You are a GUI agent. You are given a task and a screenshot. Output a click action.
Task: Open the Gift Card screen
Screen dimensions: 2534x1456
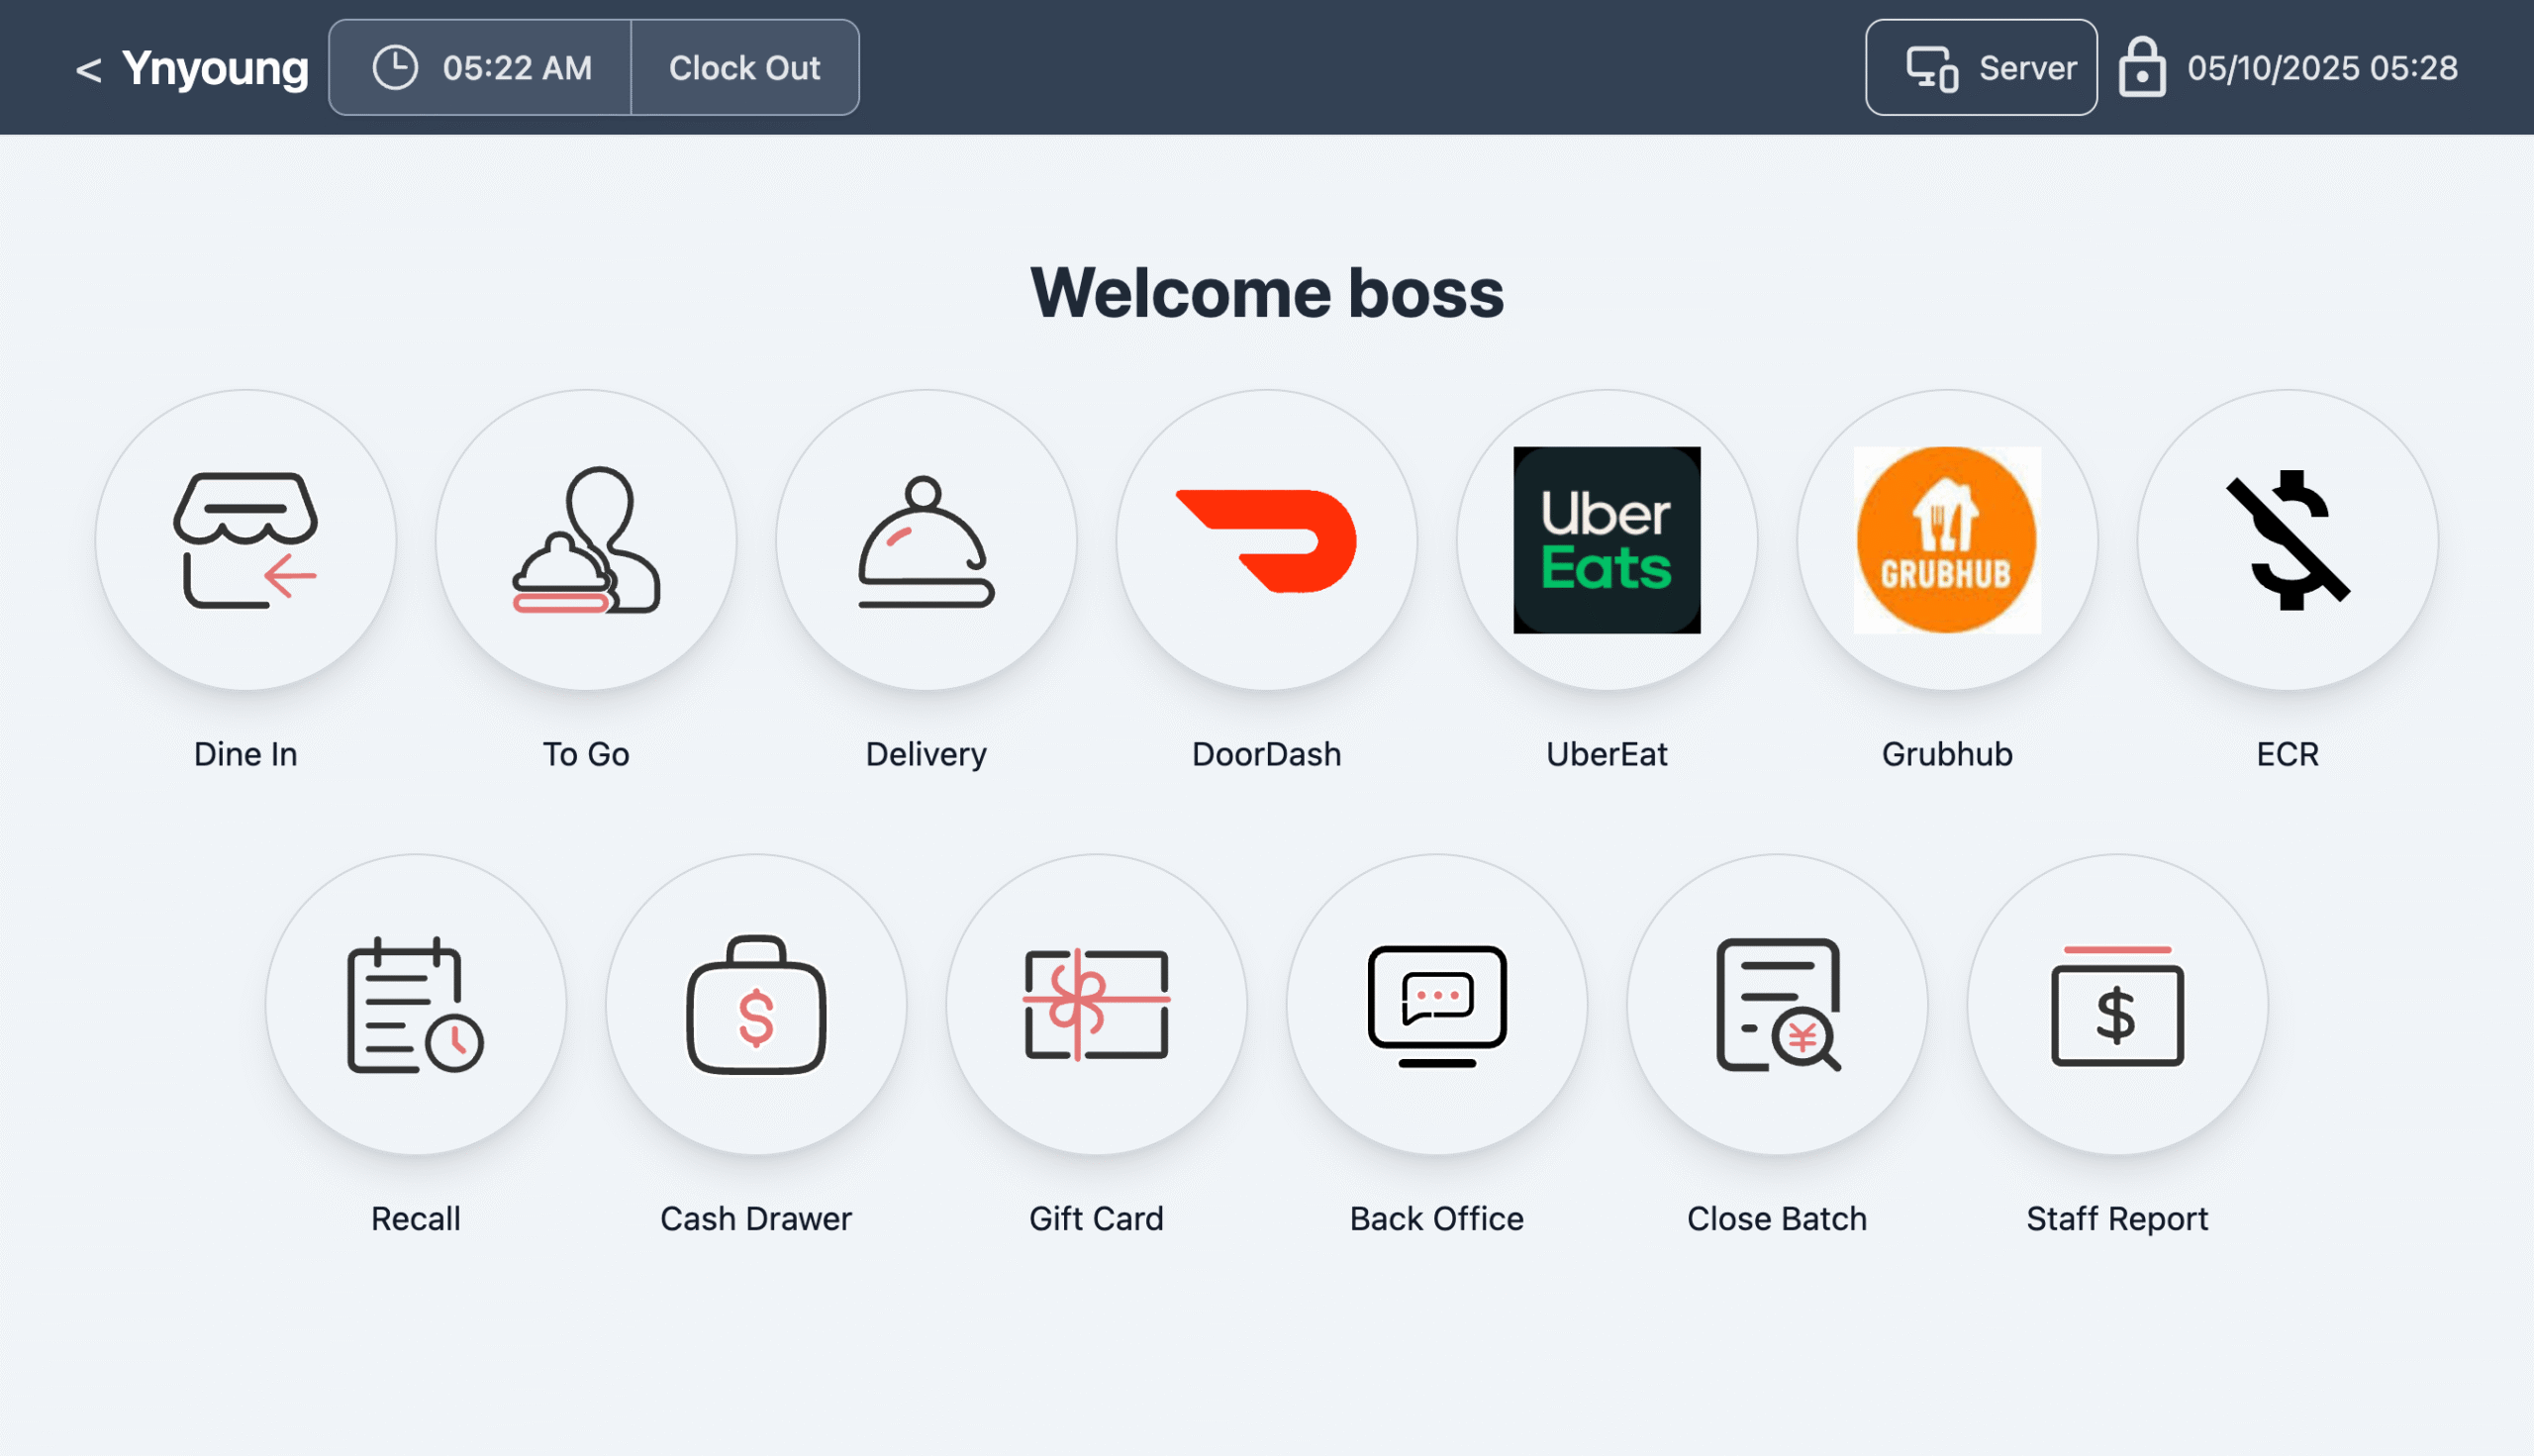tap(1096, 1004)
